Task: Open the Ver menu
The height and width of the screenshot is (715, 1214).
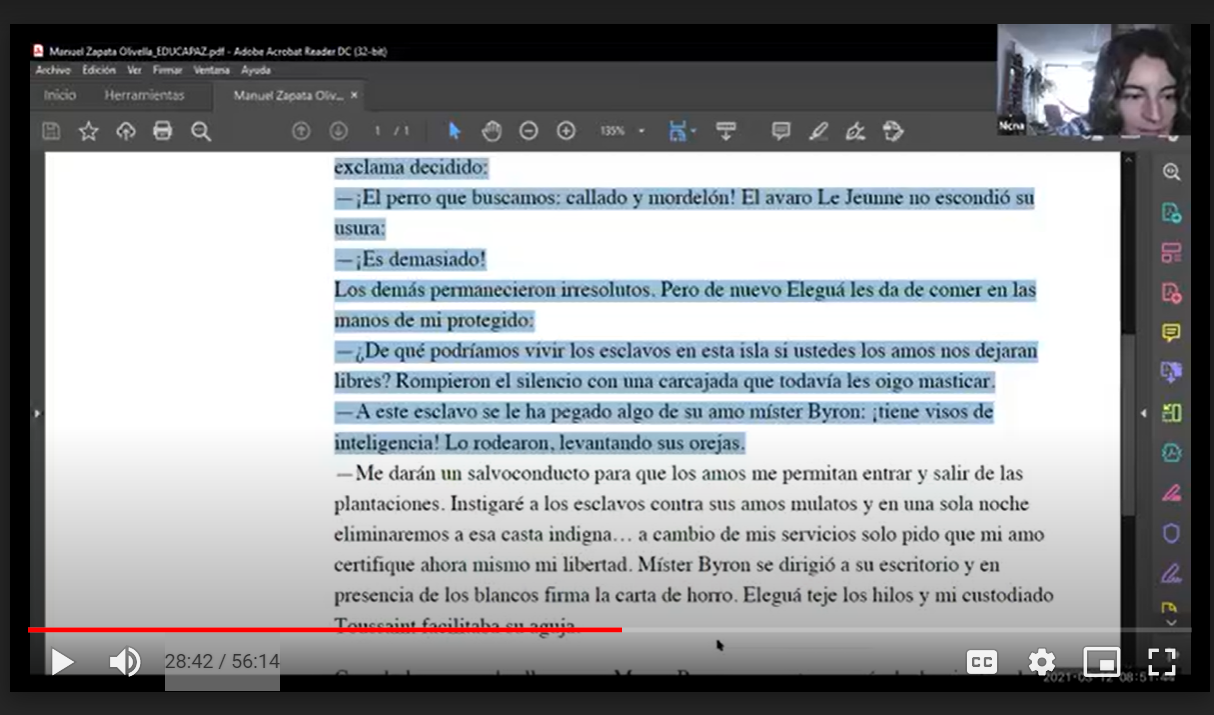Action: (x=134, y=71)
